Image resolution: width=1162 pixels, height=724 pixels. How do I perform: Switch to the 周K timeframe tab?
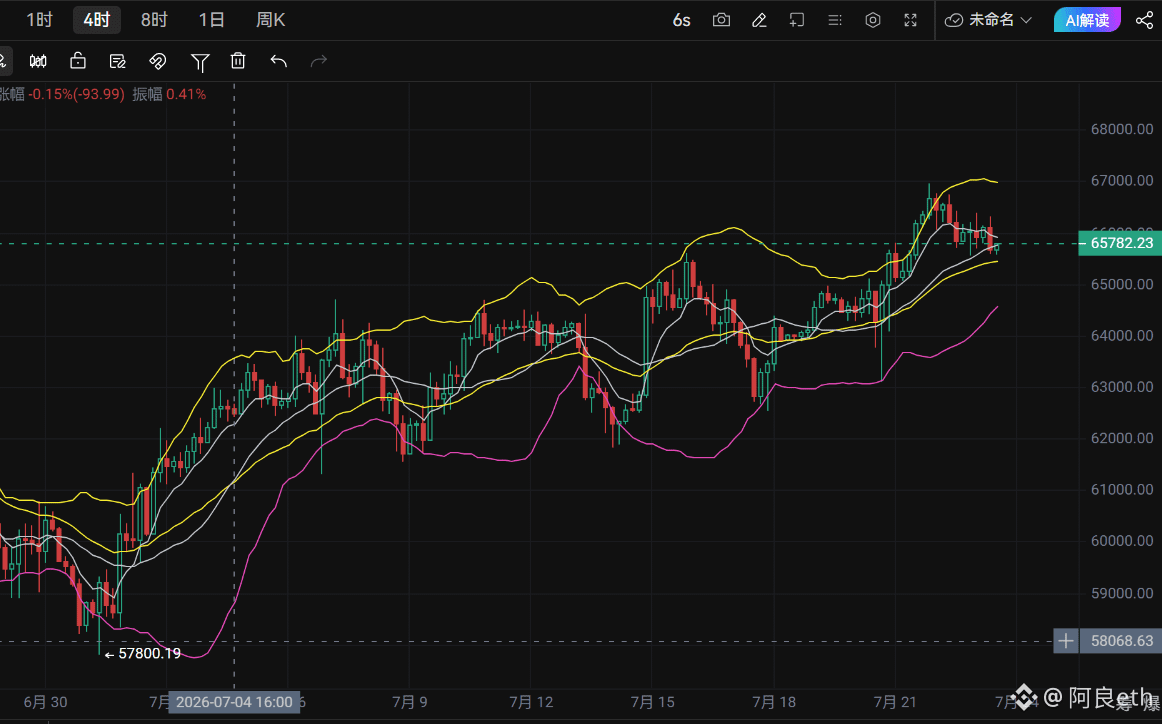(270, 20)
